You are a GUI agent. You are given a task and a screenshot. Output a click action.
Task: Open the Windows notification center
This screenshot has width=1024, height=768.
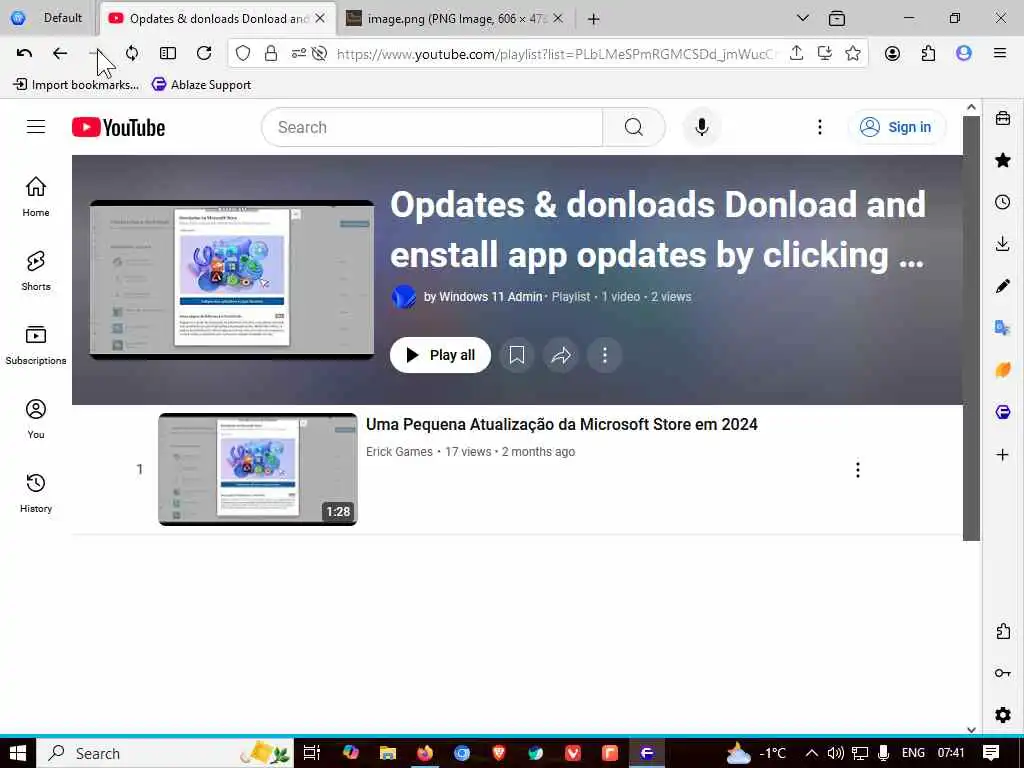[991, 753]
